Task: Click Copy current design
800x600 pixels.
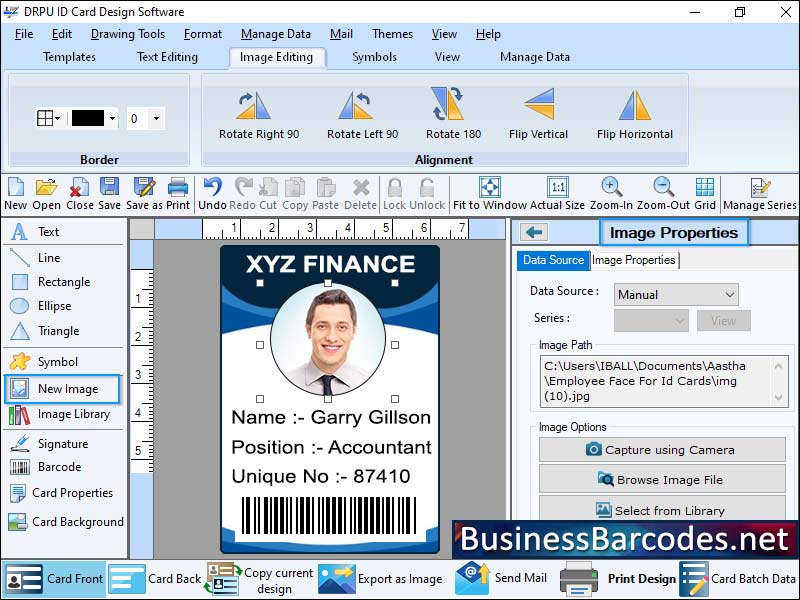Action: [260, 580]
